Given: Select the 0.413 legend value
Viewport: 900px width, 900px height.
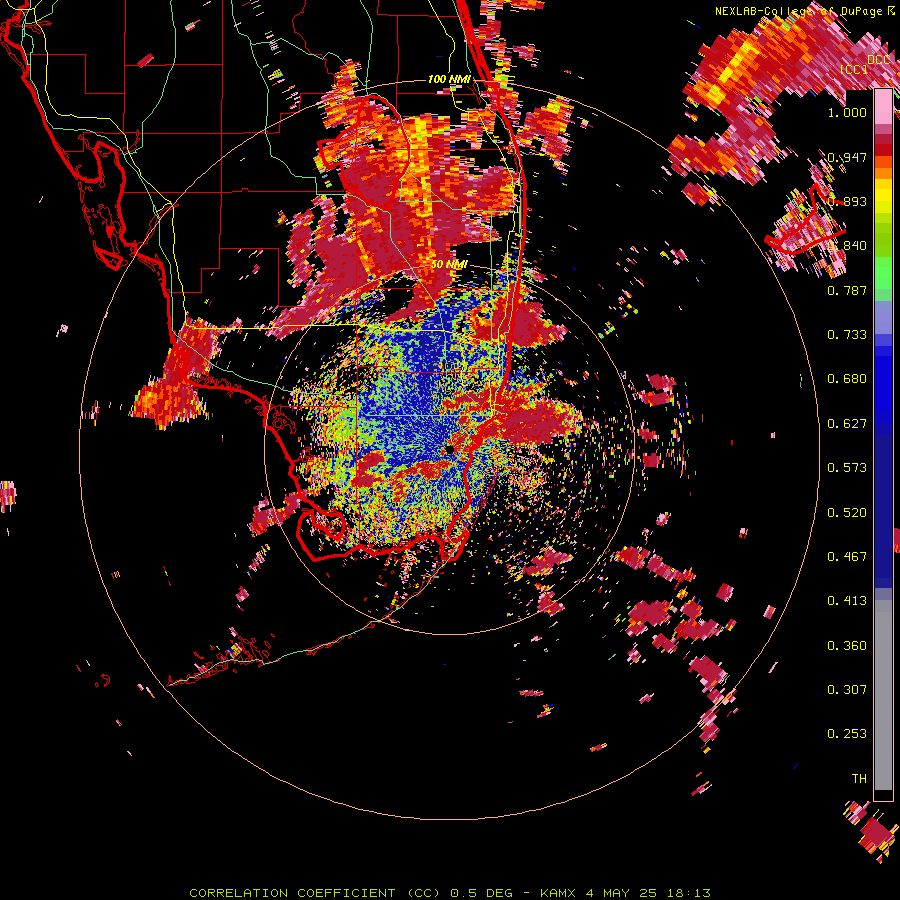Looking at the screenshot, I should 847,601.
